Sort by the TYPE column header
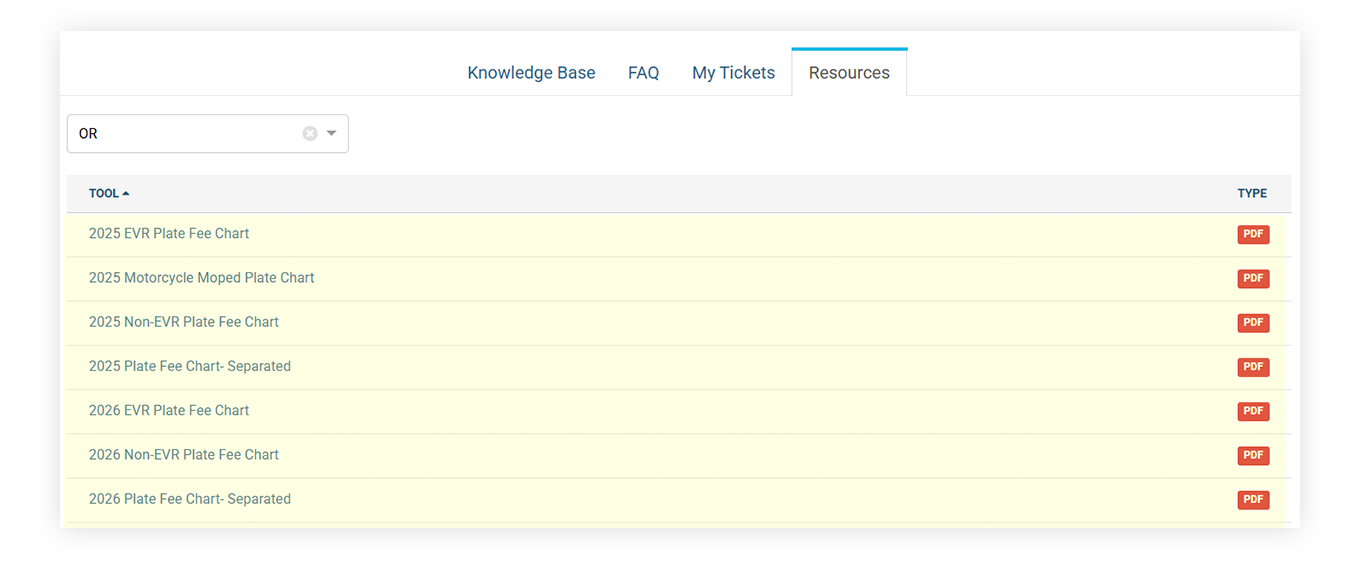1360x570 pixels. (1252, 194)
